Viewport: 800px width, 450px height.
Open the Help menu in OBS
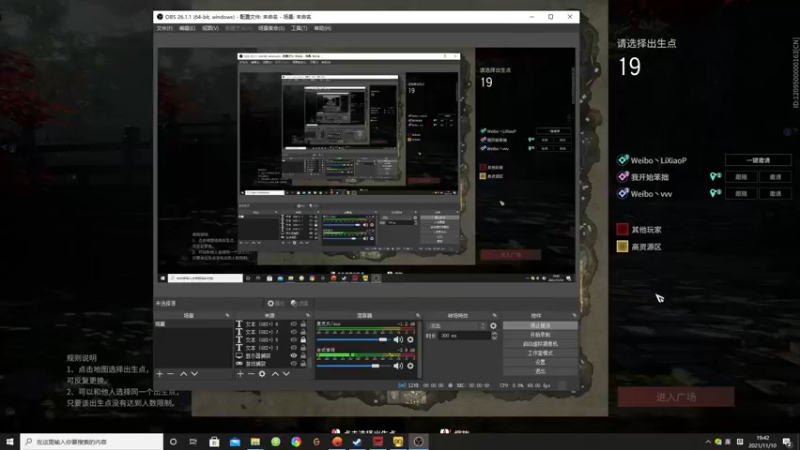(x=322, y=28)
